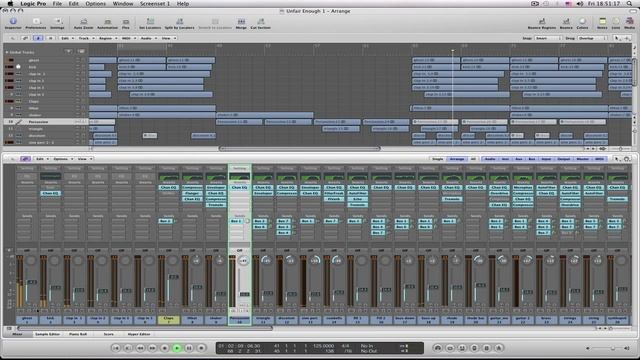640x360 pixels.
Task: Toggle the Arrange mixer view button
Action: pyautogui.click(x=457, y=159)
